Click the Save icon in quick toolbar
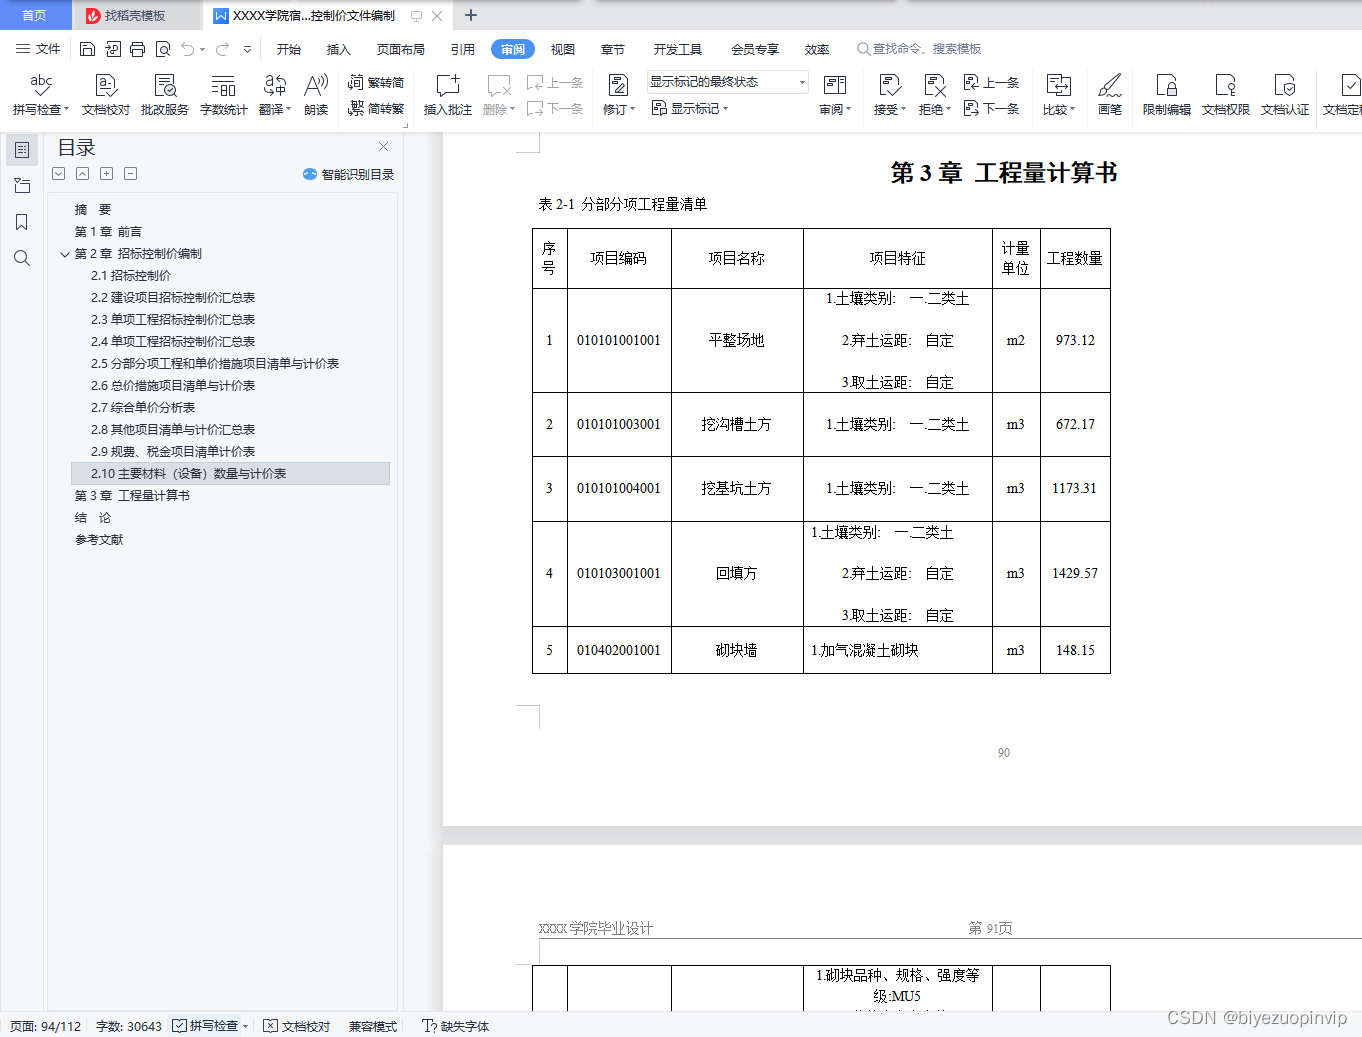Viewport: 1362px width, 1037px height. (87, 49)
